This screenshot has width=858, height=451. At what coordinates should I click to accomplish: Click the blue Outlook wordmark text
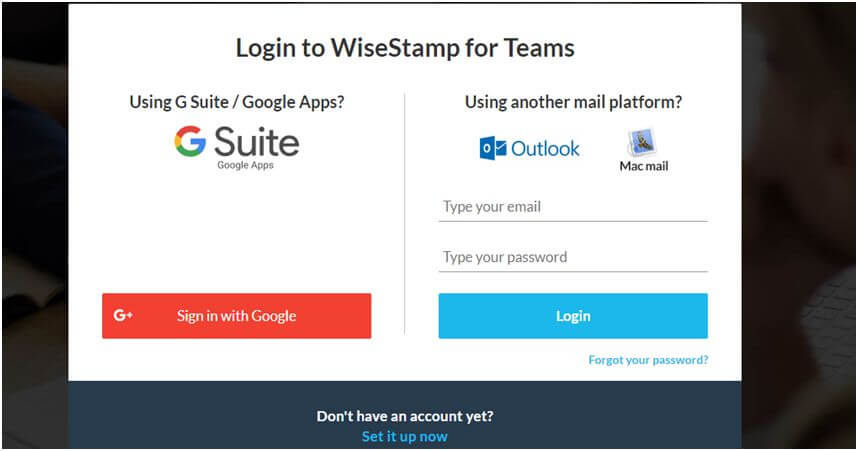click(x=545, y=148)
